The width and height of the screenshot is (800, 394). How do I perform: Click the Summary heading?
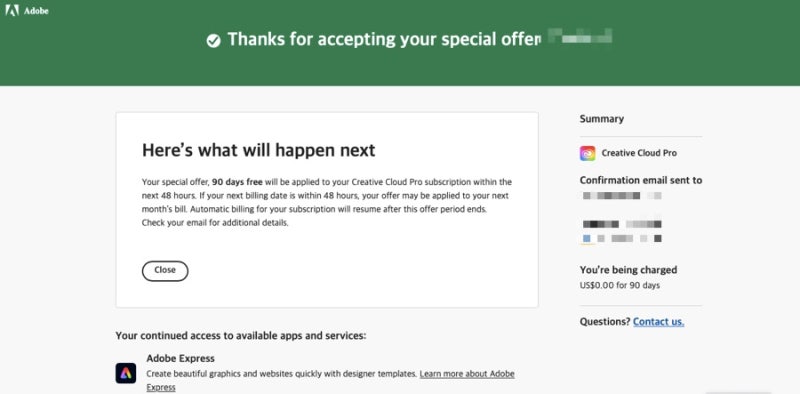[602, 119]
